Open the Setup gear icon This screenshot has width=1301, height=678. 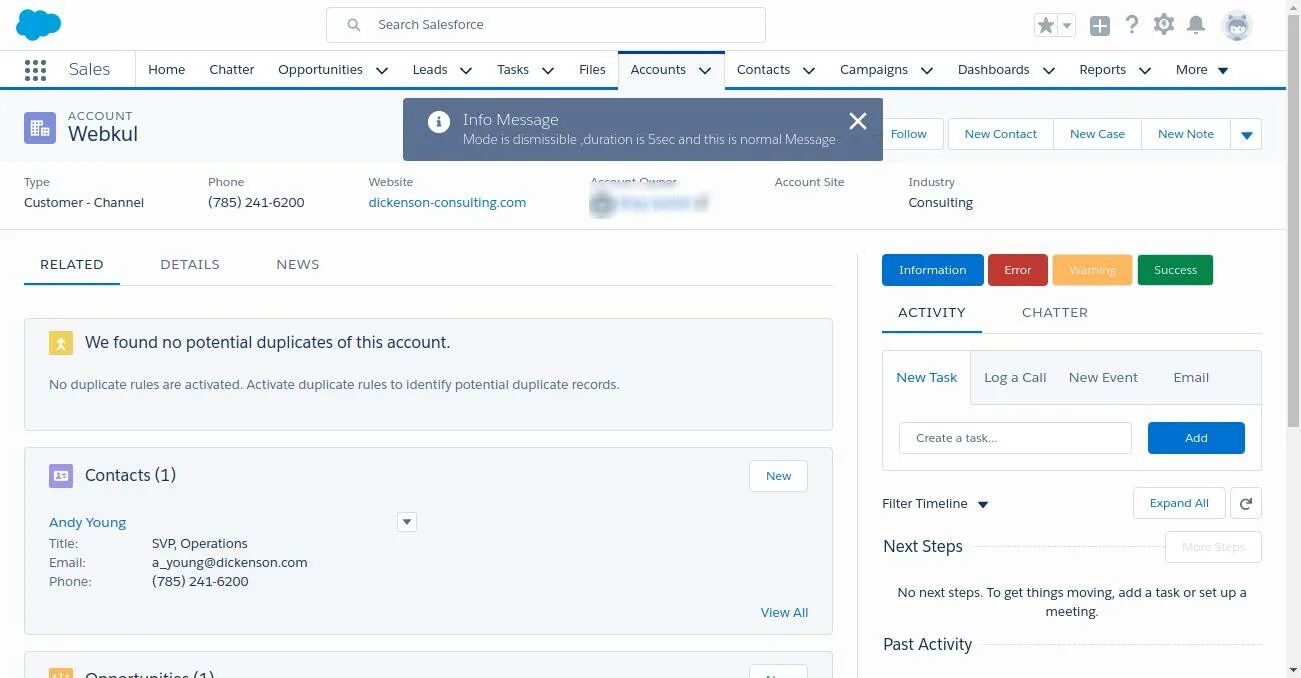coord(1164,25)
